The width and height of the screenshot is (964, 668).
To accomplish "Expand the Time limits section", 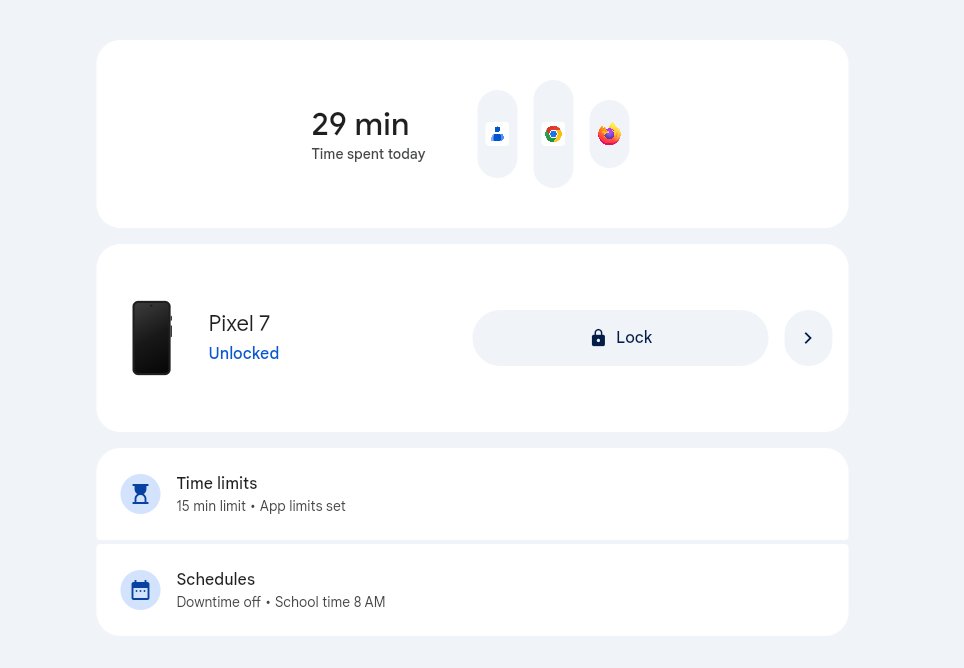I will tap(472, 493).
